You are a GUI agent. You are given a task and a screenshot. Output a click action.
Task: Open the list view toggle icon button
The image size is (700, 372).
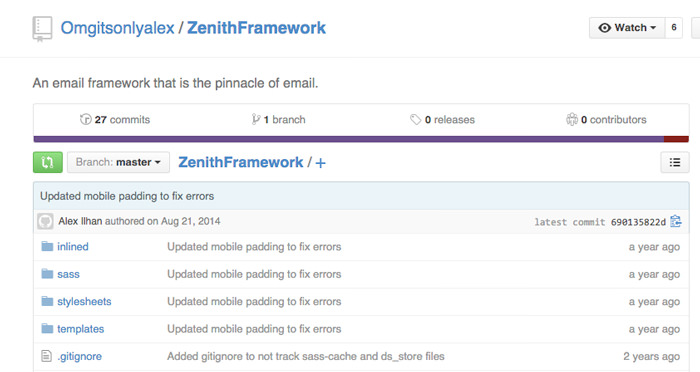click(675, 162)
